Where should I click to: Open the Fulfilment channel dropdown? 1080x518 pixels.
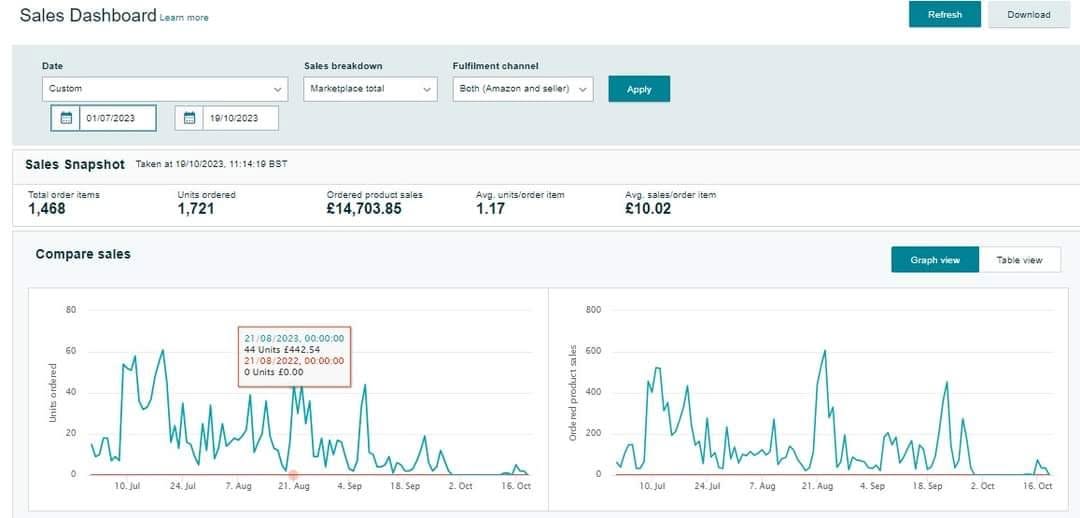point(523,89)
